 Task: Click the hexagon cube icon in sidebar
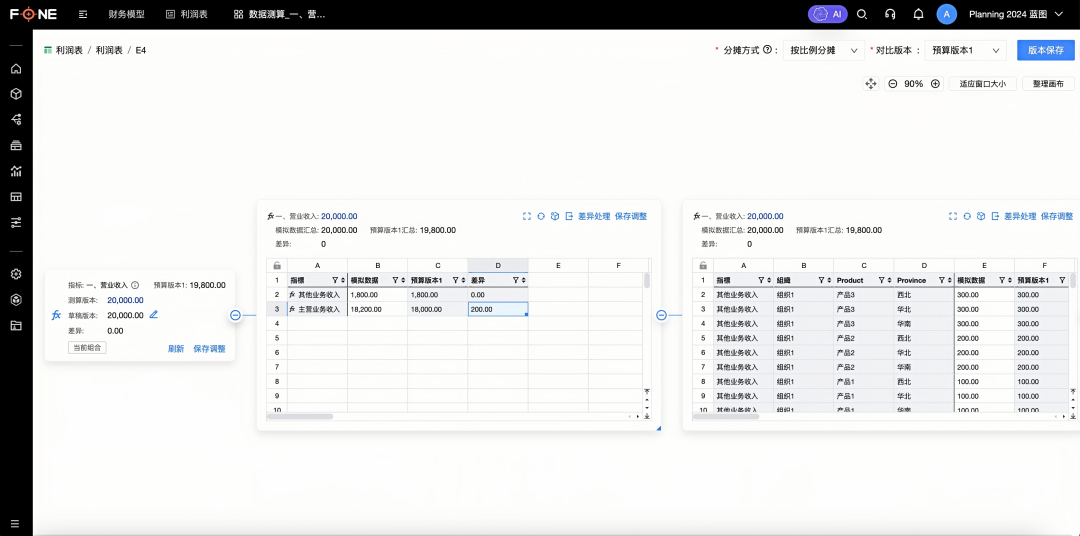16,300
